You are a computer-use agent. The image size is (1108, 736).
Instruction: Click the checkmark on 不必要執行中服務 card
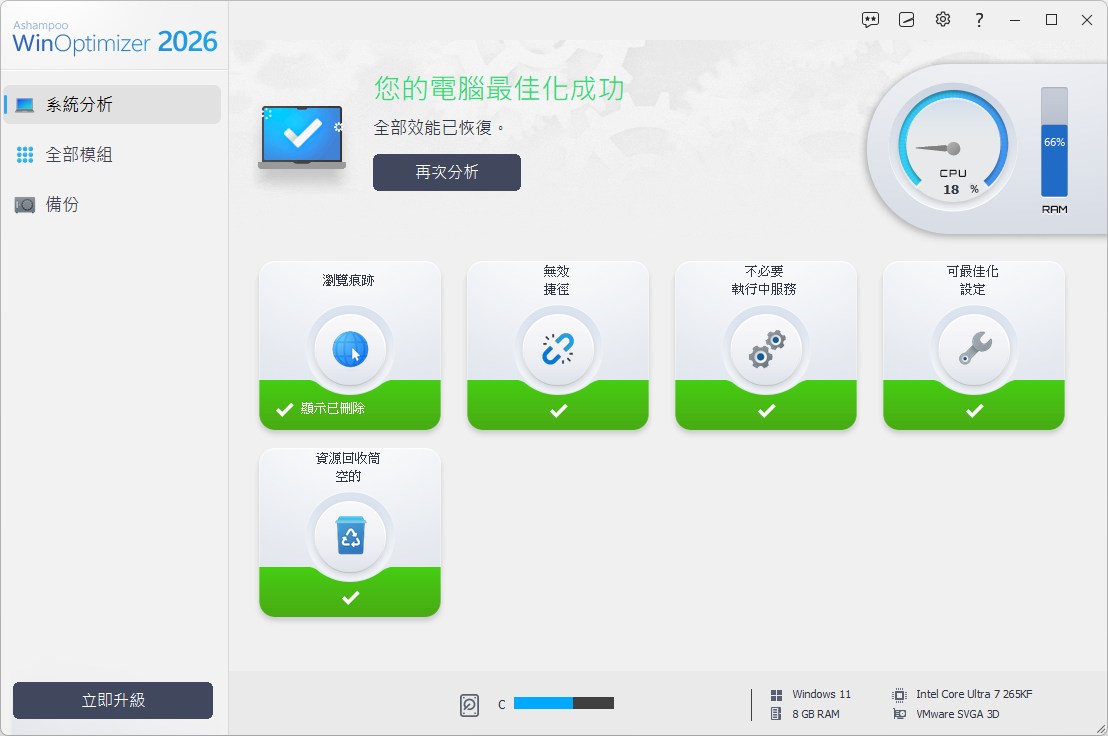coord(766,410)
